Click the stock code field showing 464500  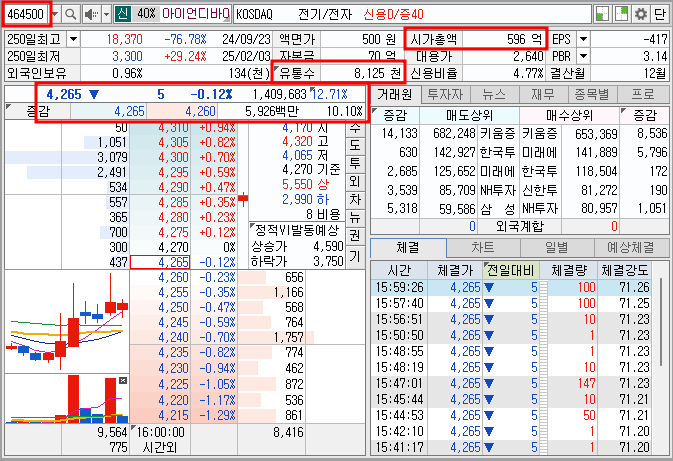[x=26, y=14]
